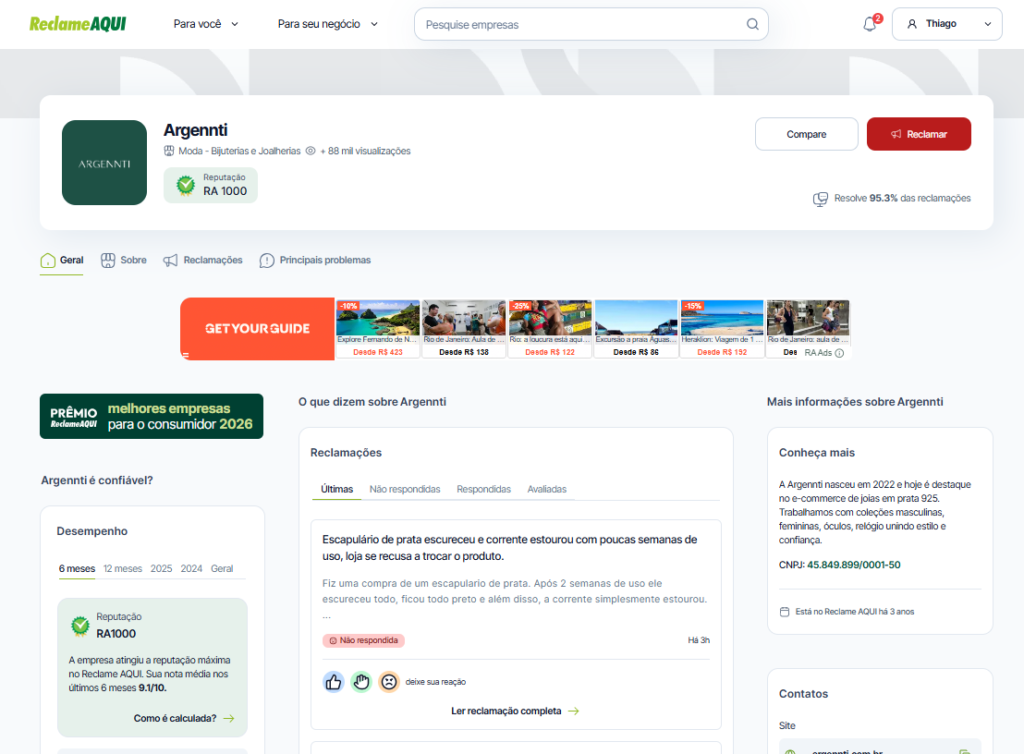Click the 'Há 3h' timestamp

pos(698,640)
